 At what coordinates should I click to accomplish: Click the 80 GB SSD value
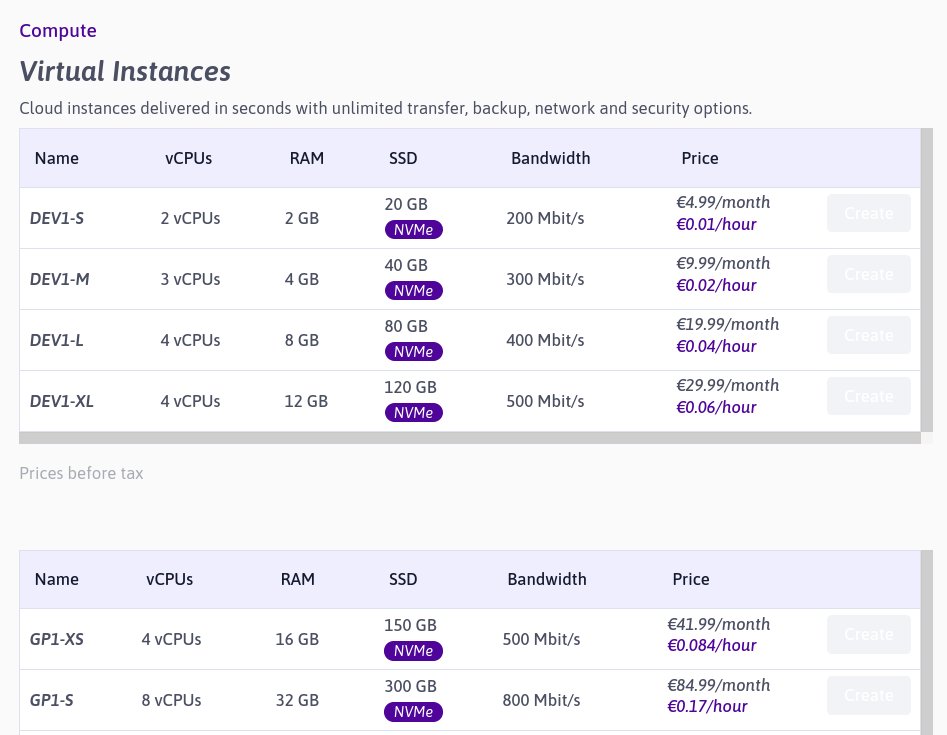pos(406,326)
